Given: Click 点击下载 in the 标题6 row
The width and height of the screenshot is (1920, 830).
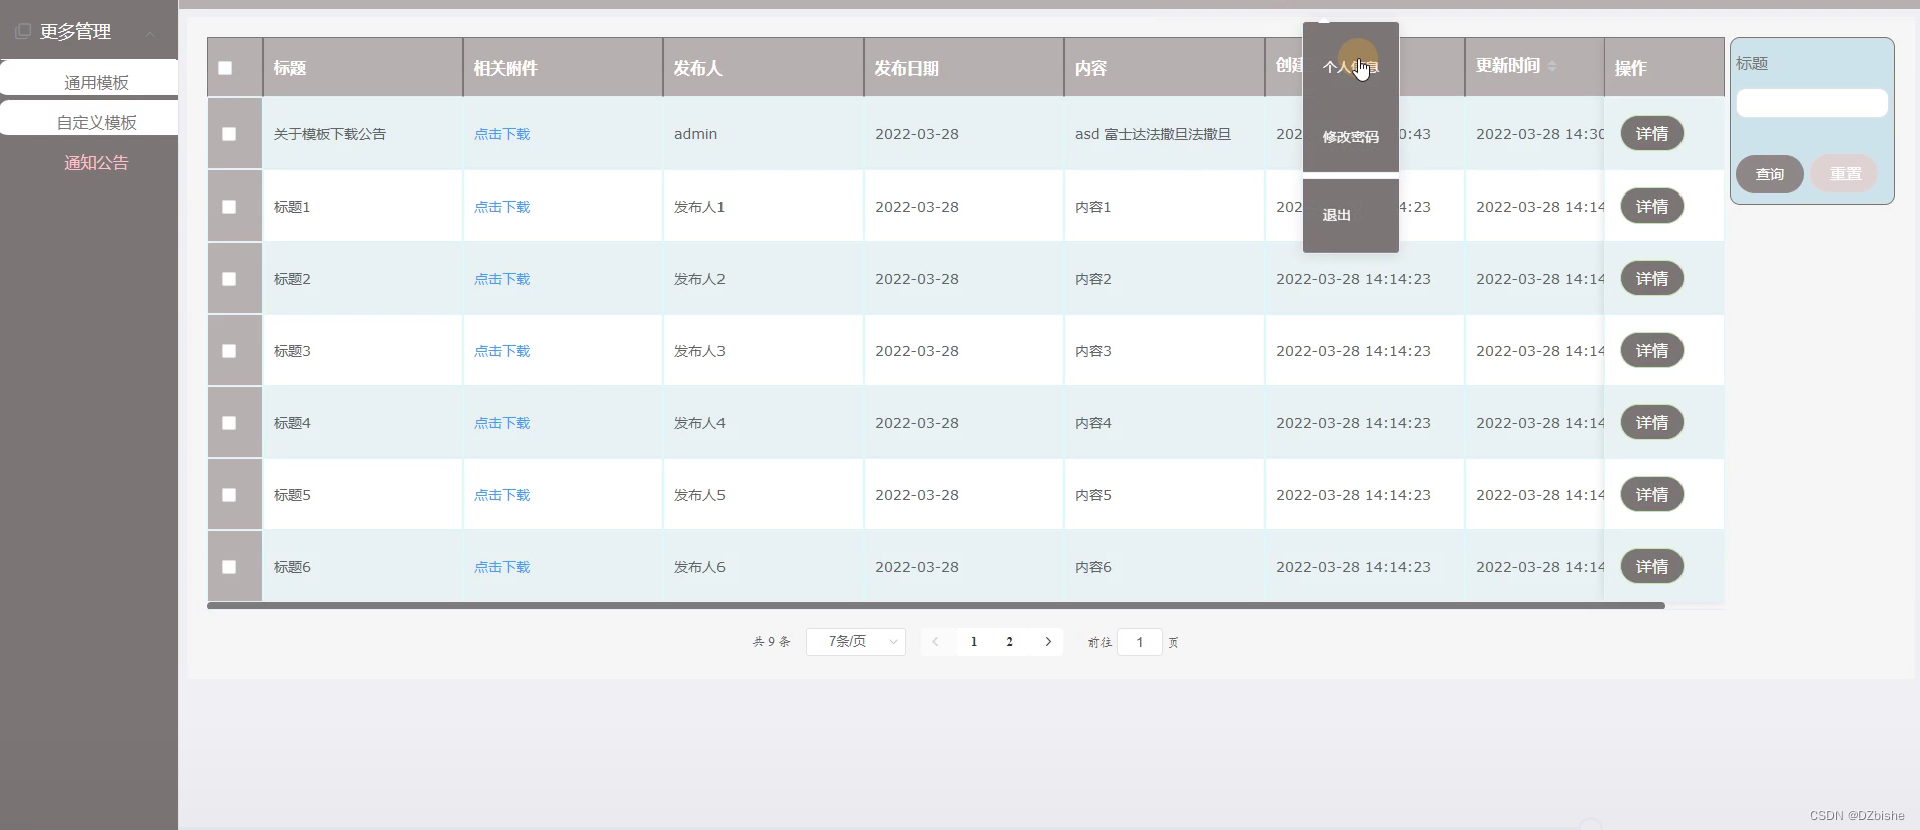Looking at the screenshot, I should [x=502, y=567].
